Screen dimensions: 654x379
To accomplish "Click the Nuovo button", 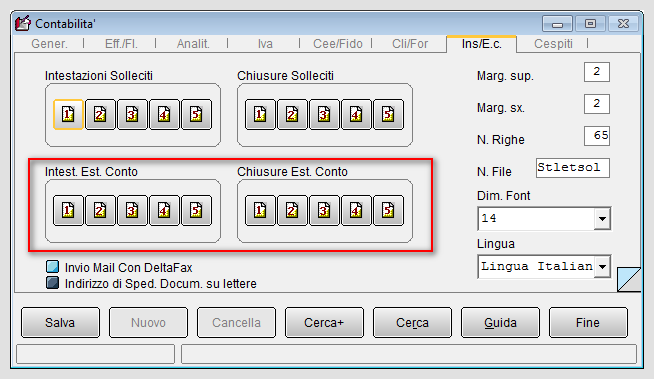I will 148,322.
